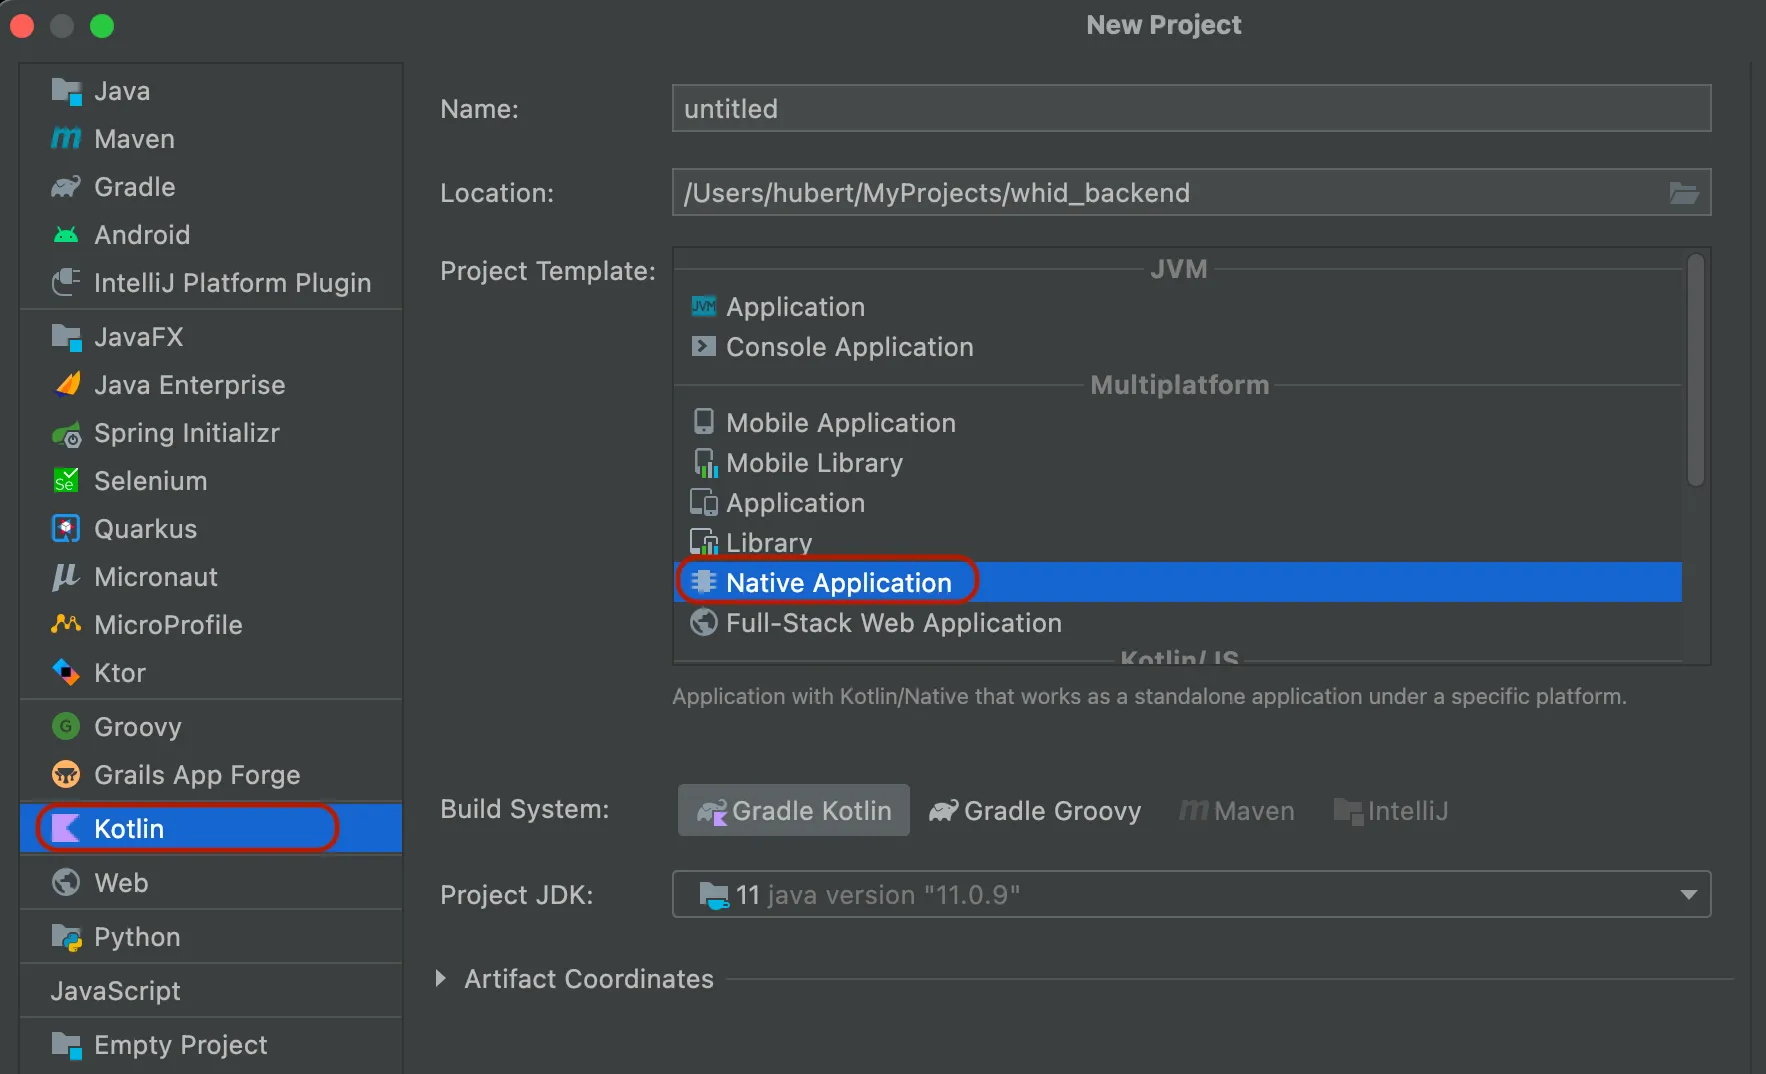
Task: Click the Micronaut mu icon
Action: pyautogui.click(x=66, y=577)
